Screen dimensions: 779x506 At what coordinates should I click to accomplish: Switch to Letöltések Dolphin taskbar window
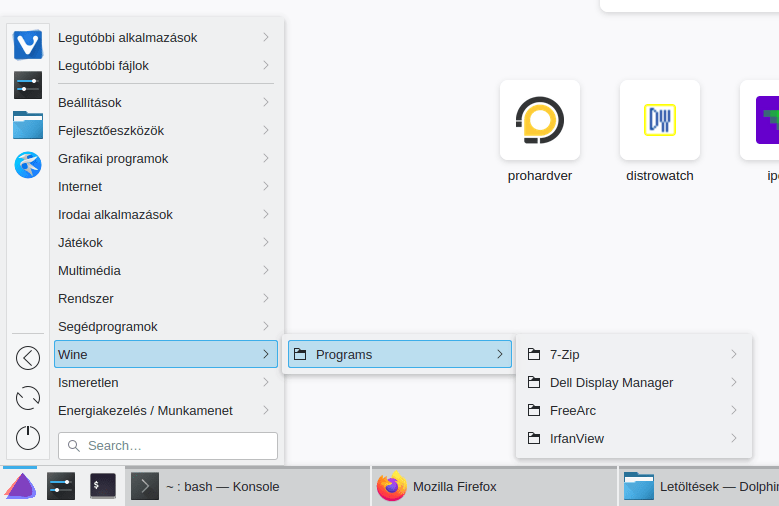coord(699,486)
